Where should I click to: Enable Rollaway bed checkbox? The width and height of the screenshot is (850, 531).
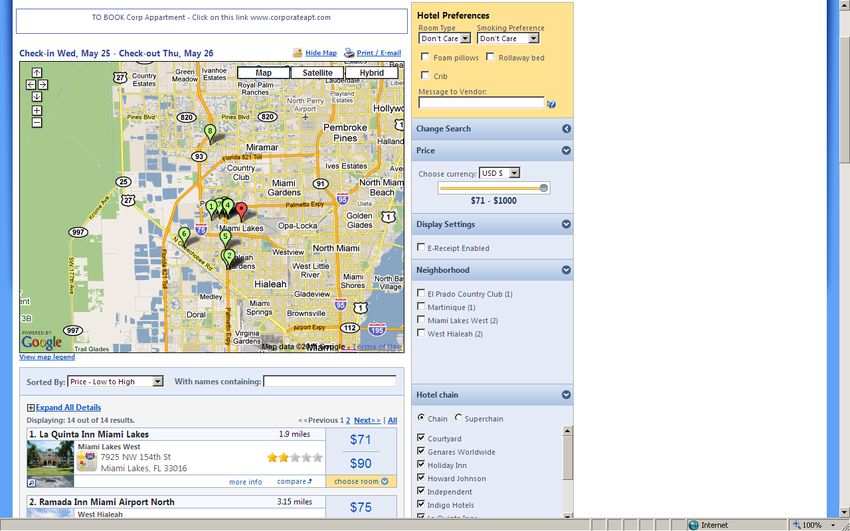pos(490,57)
